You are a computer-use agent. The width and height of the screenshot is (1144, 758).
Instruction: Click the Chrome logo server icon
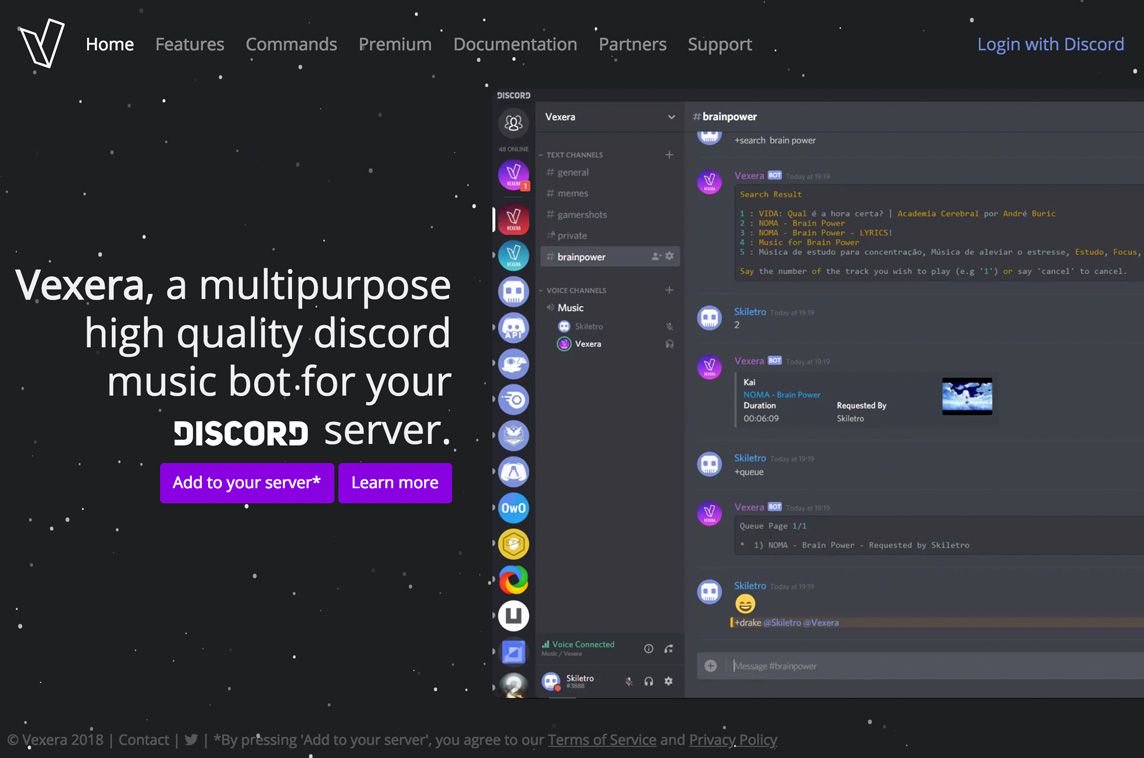pos(513,579)
